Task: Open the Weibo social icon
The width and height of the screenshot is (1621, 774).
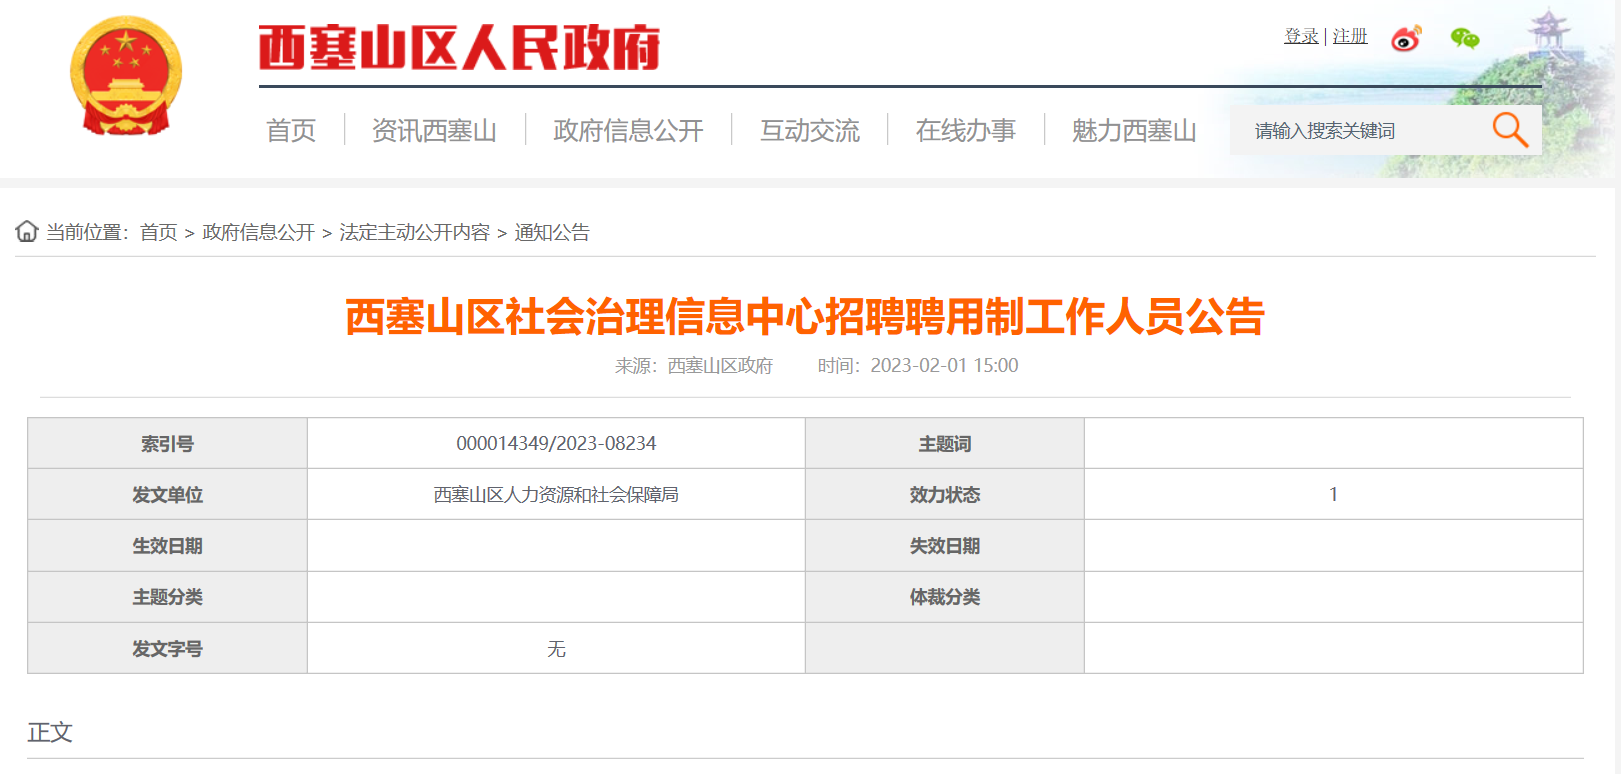Action: pyautogui.click(x=1406, y=38)
